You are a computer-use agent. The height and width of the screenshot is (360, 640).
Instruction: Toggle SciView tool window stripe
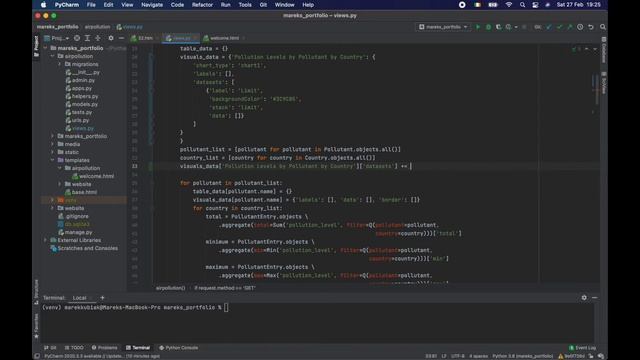604,83
